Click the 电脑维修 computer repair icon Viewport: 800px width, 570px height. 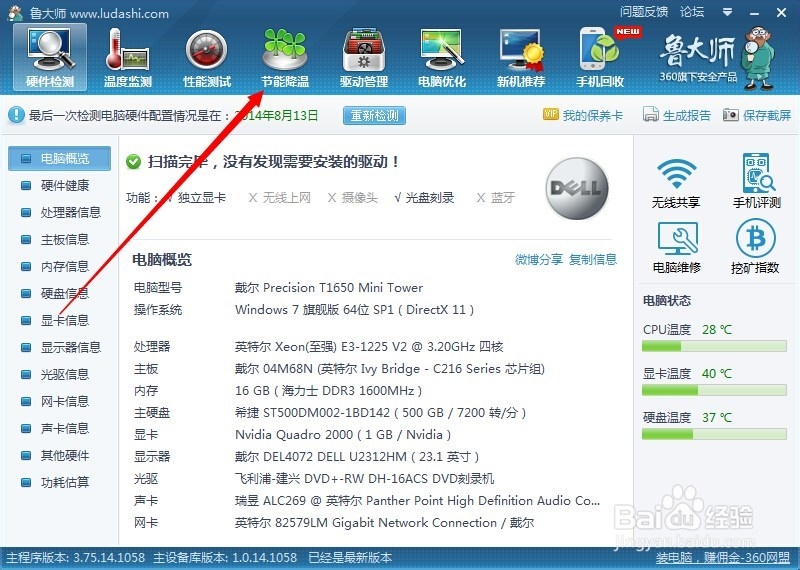(x=677, y=247)
